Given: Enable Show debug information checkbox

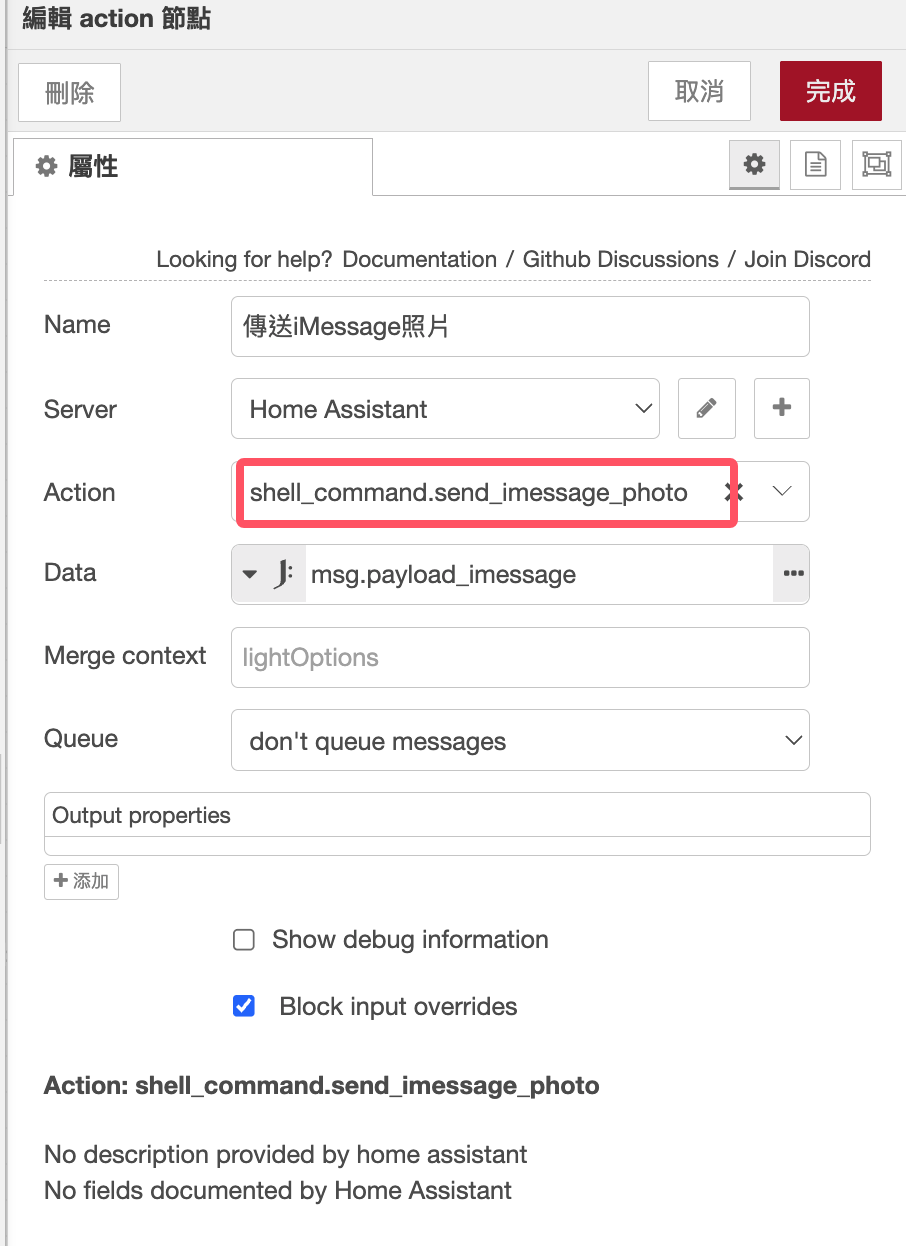Looking at the screenshot, I should 244,940.
